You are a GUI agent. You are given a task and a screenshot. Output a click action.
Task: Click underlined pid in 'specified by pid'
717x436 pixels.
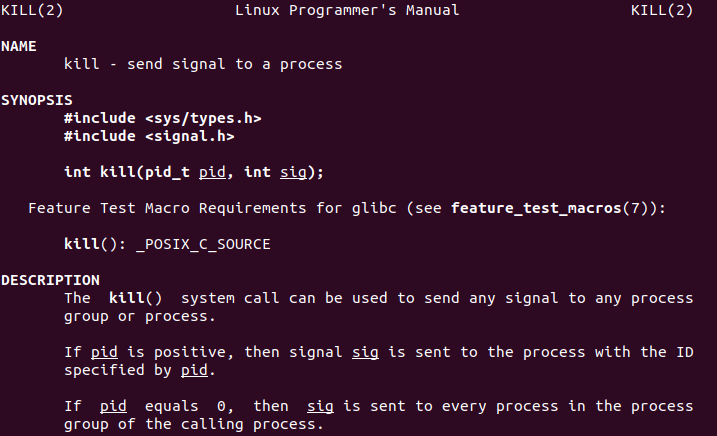[x=194, y=370]
